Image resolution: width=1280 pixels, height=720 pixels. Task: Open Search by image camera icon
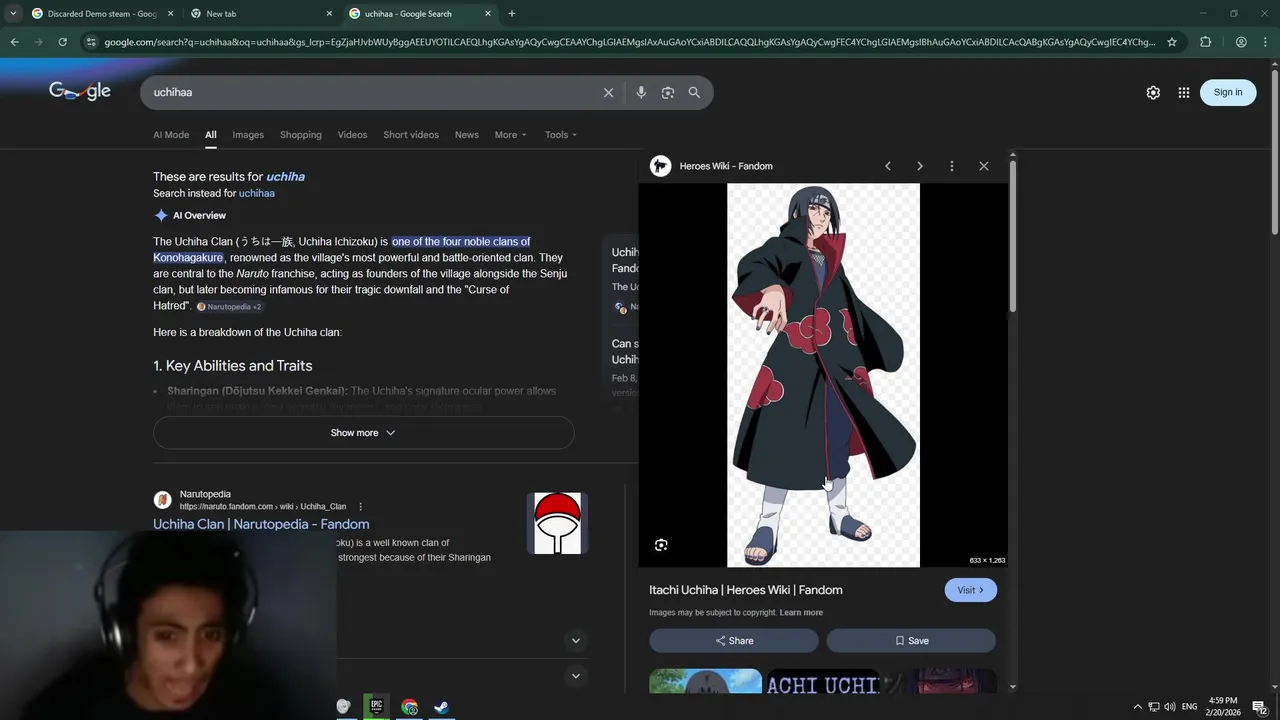[x=668, y=92]
